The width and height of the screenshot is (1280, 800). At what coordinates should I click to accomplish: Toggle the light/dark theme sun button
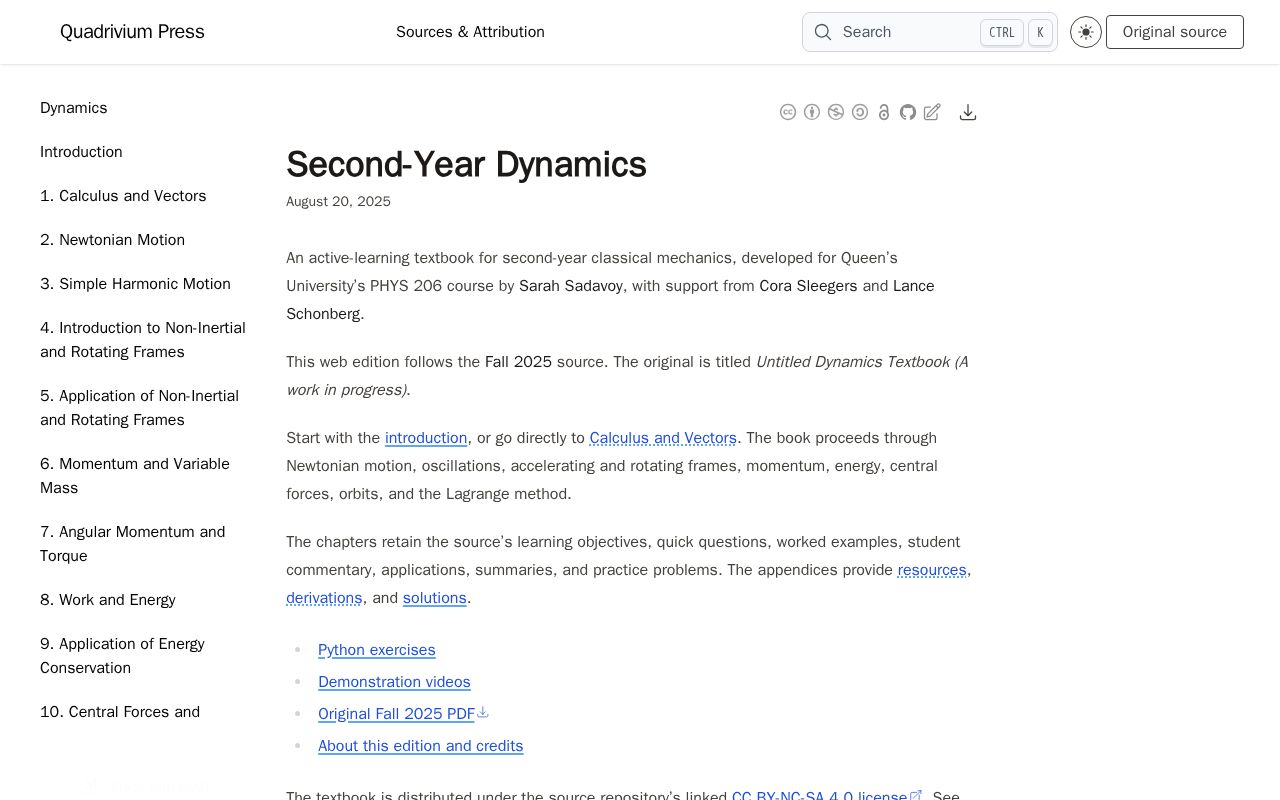click(x=1086, y=32)
